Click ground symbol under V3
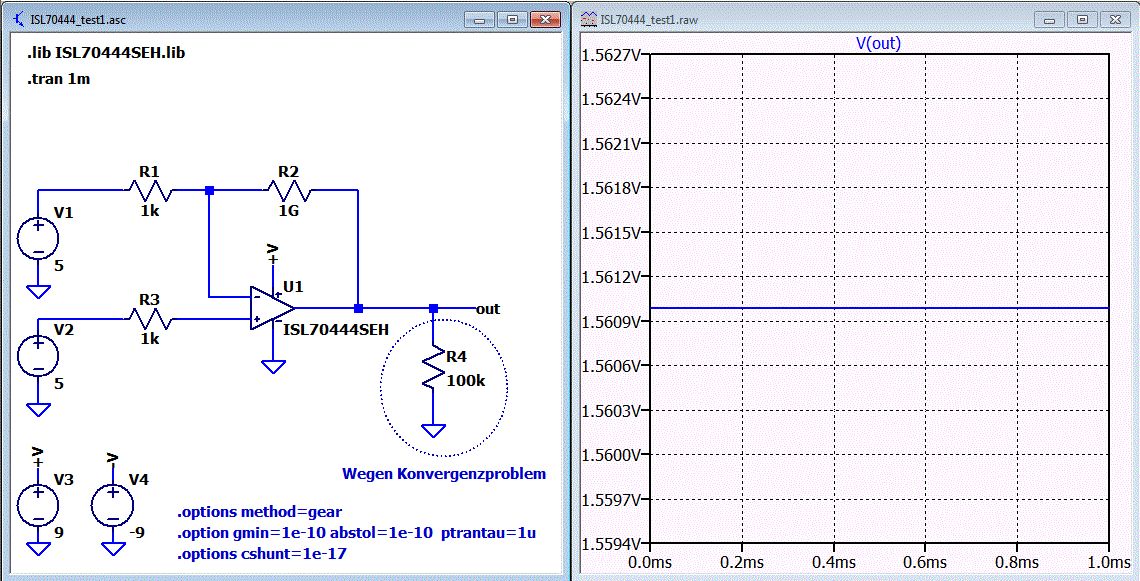The width and height of the screenshot is (1140, 581). pos(38,548)
